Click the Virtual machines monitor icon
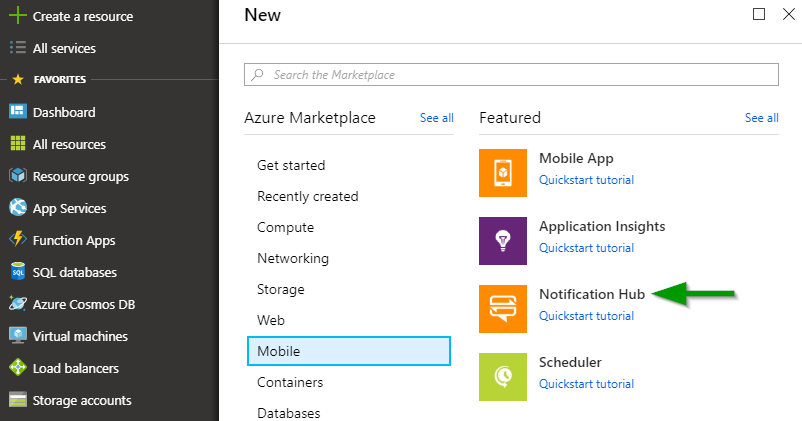Viewport: 802px width, 421px height. coord(18,336)
